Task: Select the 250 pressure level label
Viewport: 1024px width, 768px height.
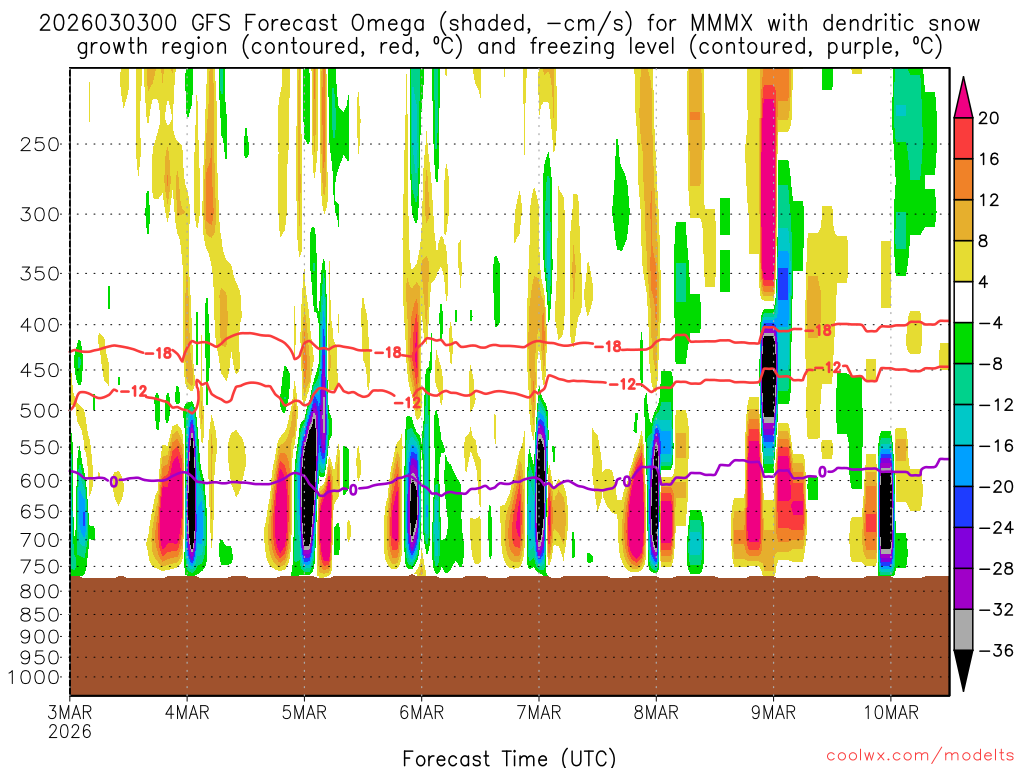Action: [40, 144]
